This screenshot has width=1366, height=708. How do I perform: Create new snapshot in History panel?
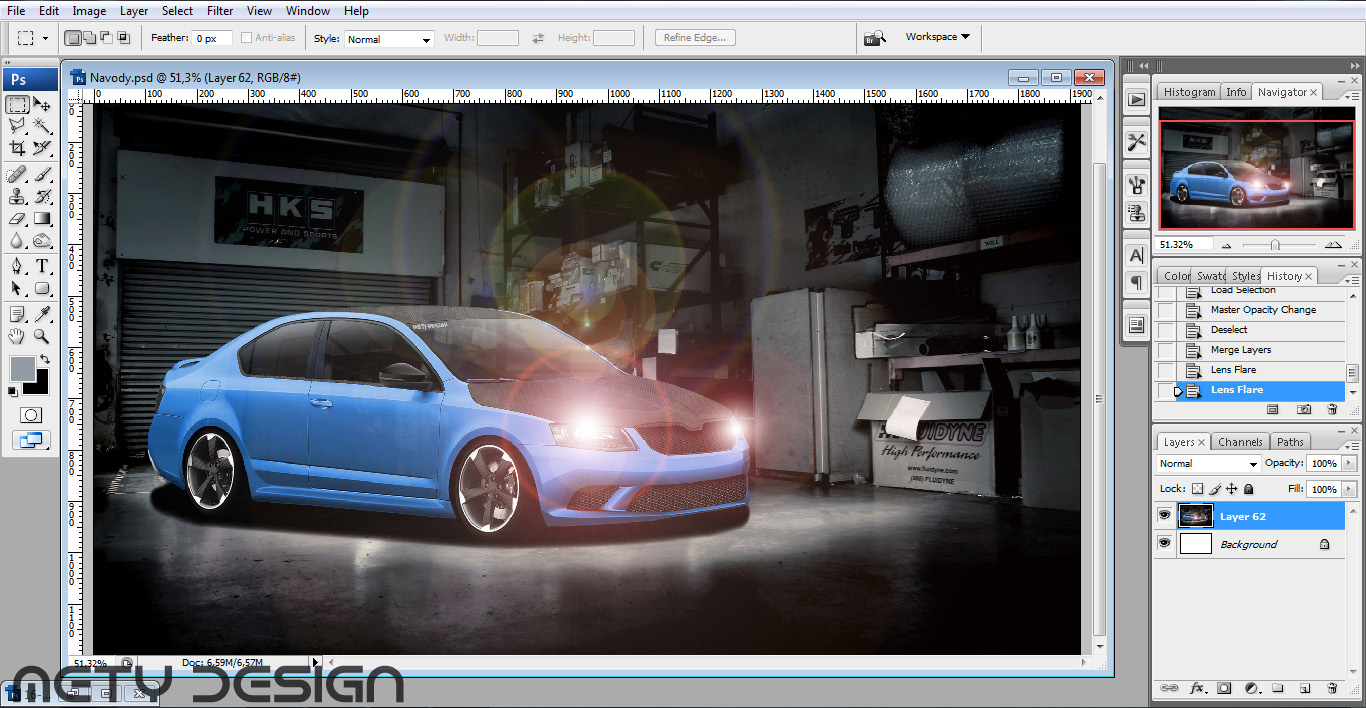coord(1304,409)
